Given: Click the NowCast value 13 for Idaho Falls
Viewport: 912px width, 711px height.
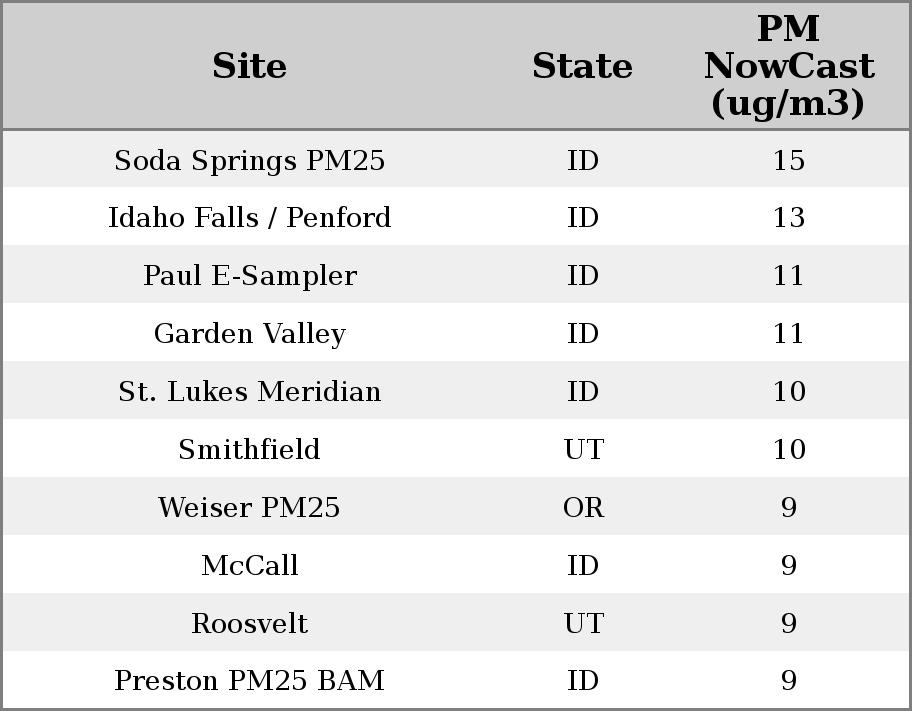Looking at the screenshot, I should click(788, 218).
